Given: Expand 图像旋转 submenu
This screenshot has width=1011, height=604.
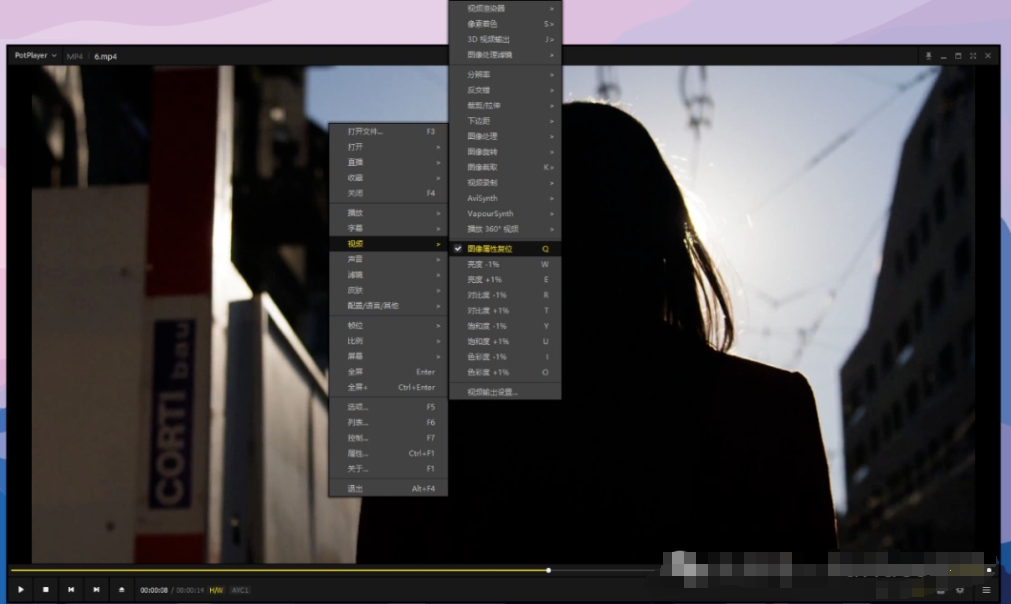Looking at the screenshot, I should [x=505, y=152].
